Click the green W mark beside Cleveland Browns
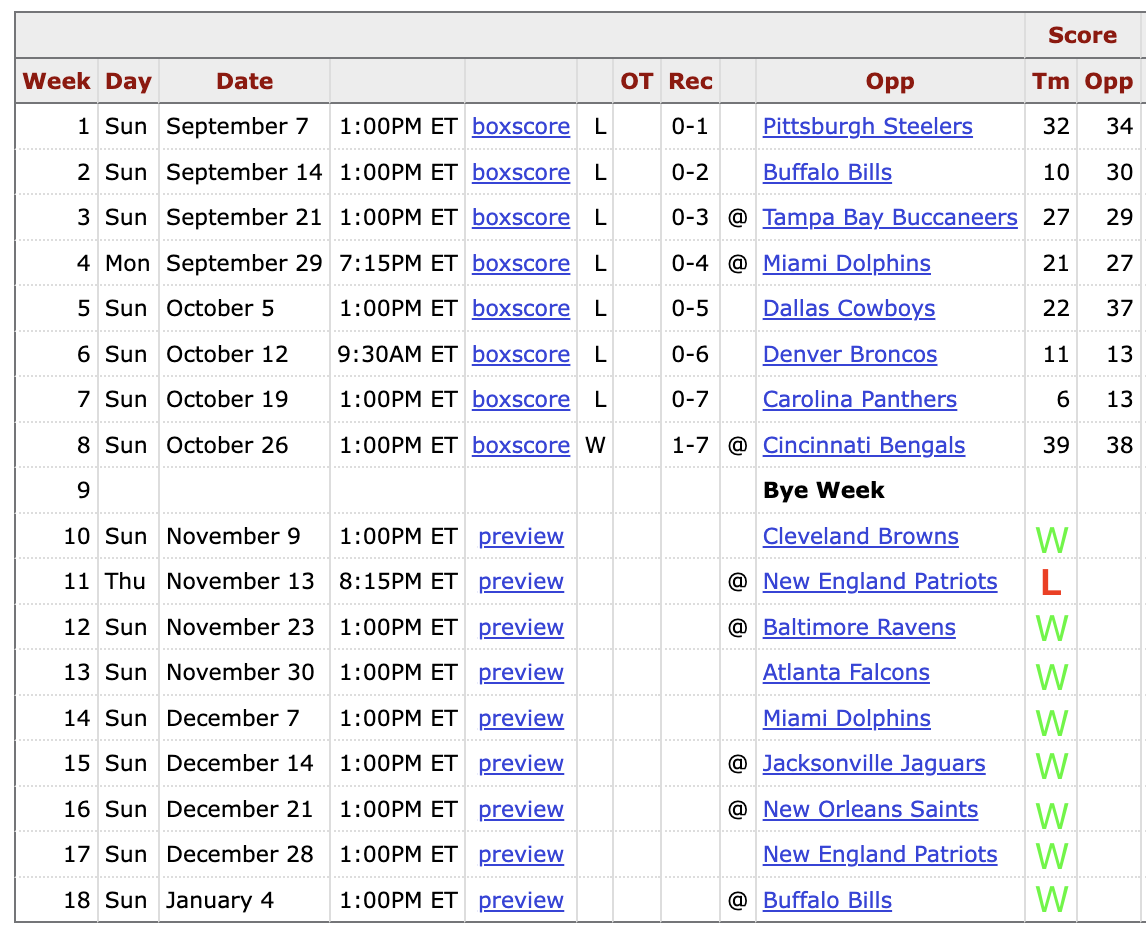The width and height of the screenshot is (1146, 934). tap(1052, 540)
